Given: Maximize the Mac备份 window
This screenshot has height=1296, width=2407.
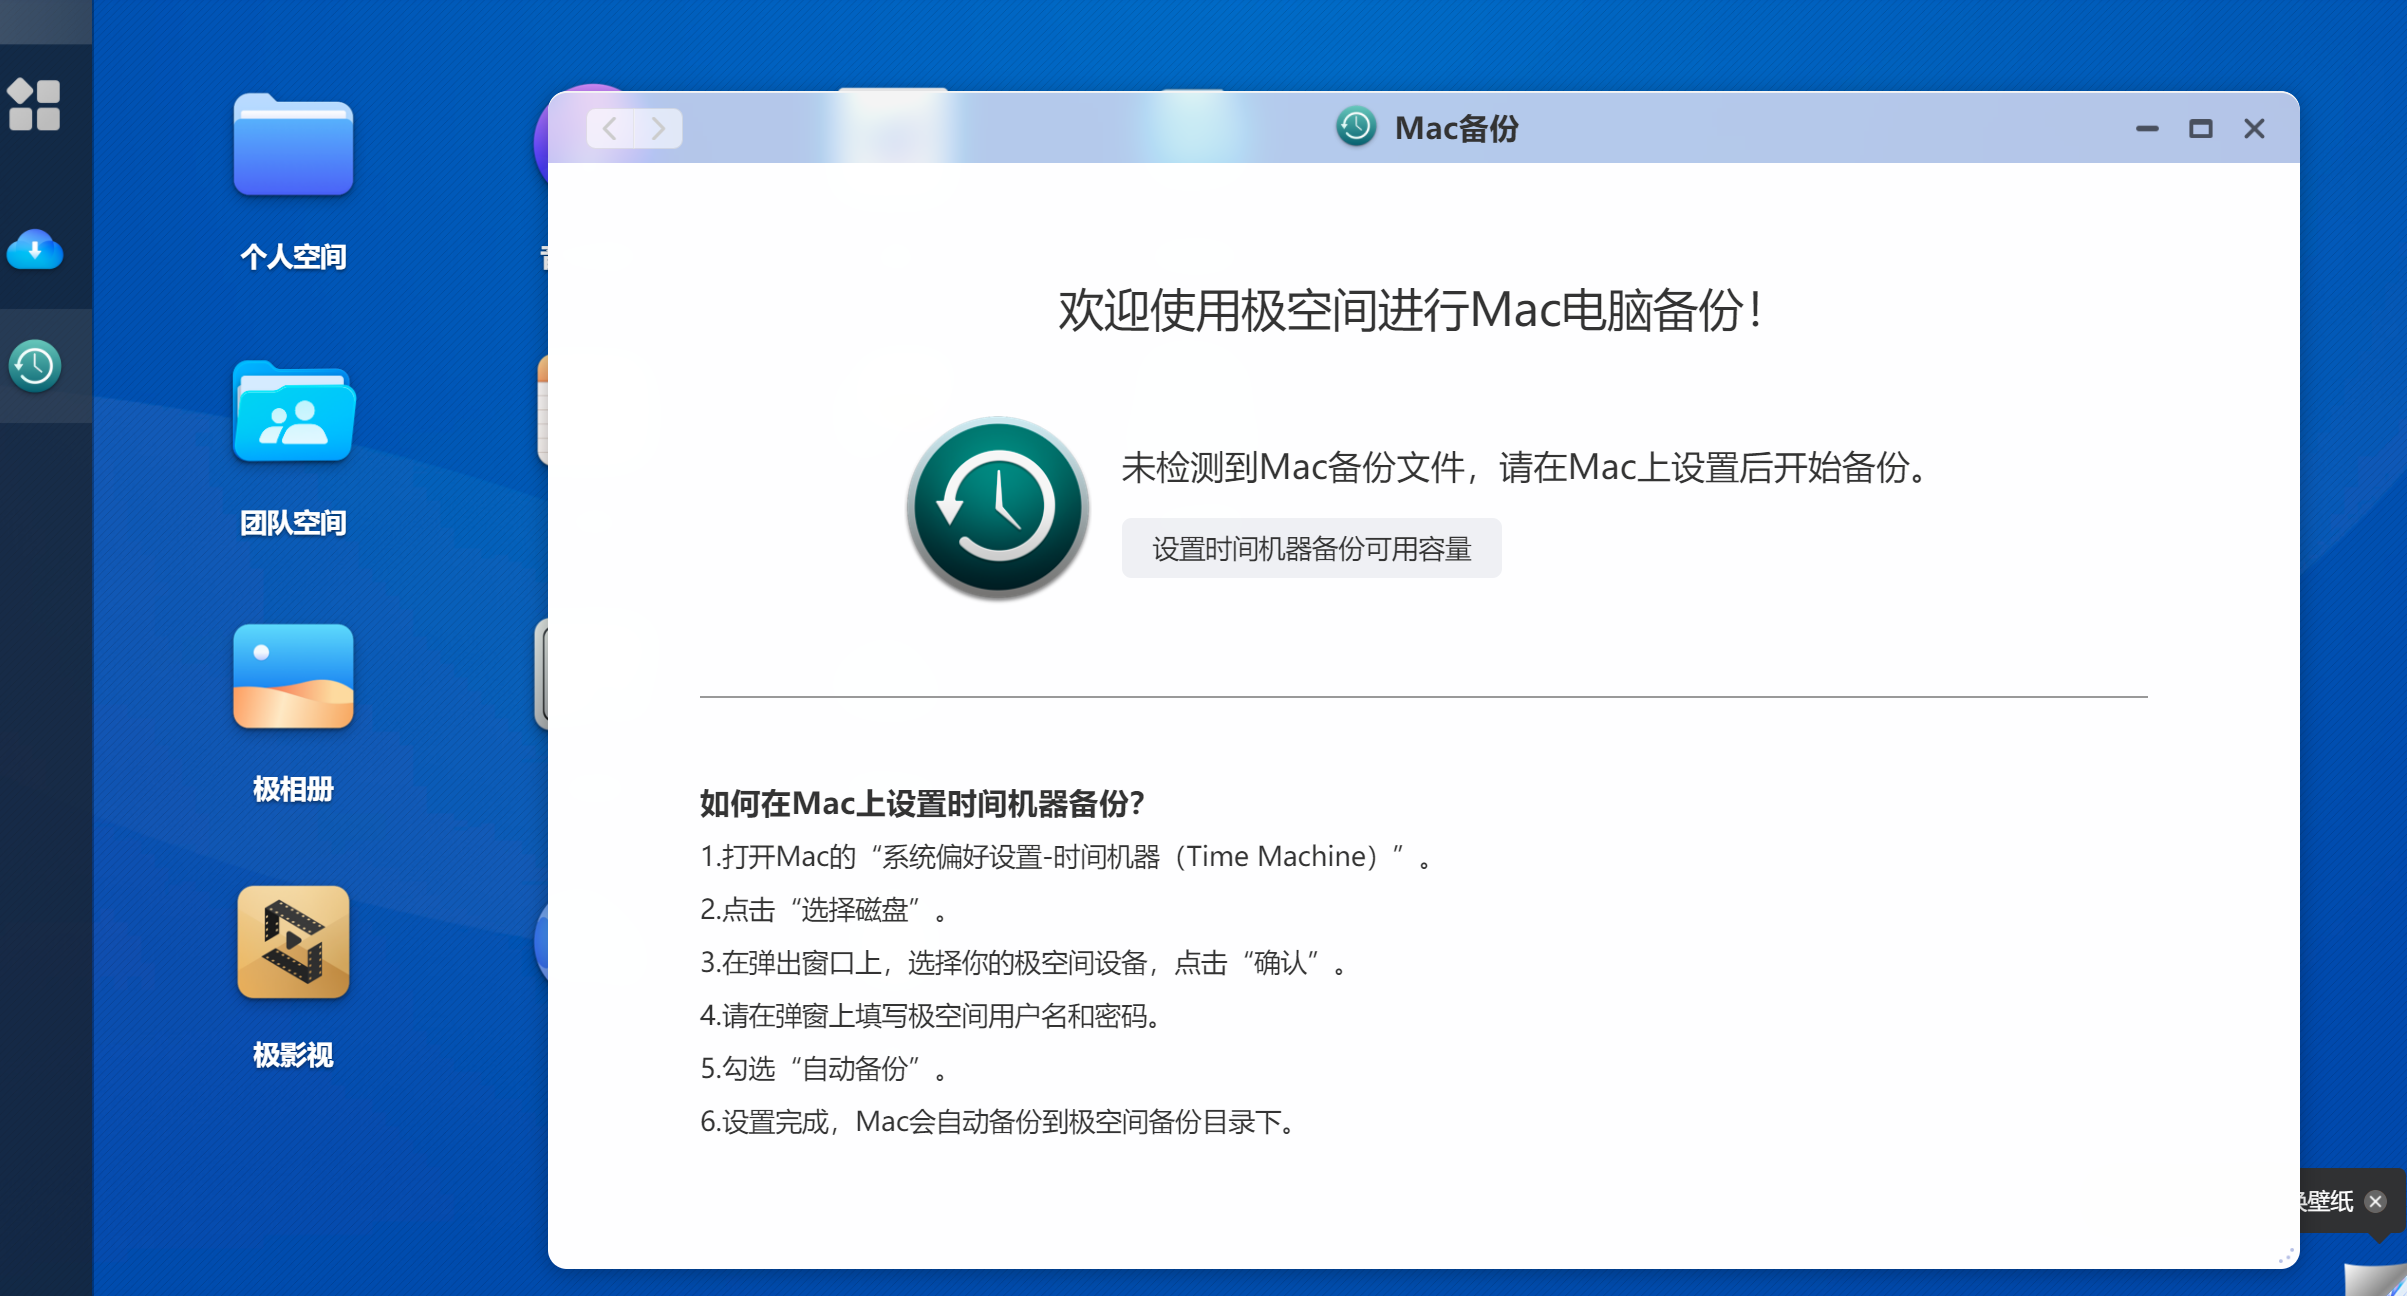Looking at the screenshot, I should 2200,129.
